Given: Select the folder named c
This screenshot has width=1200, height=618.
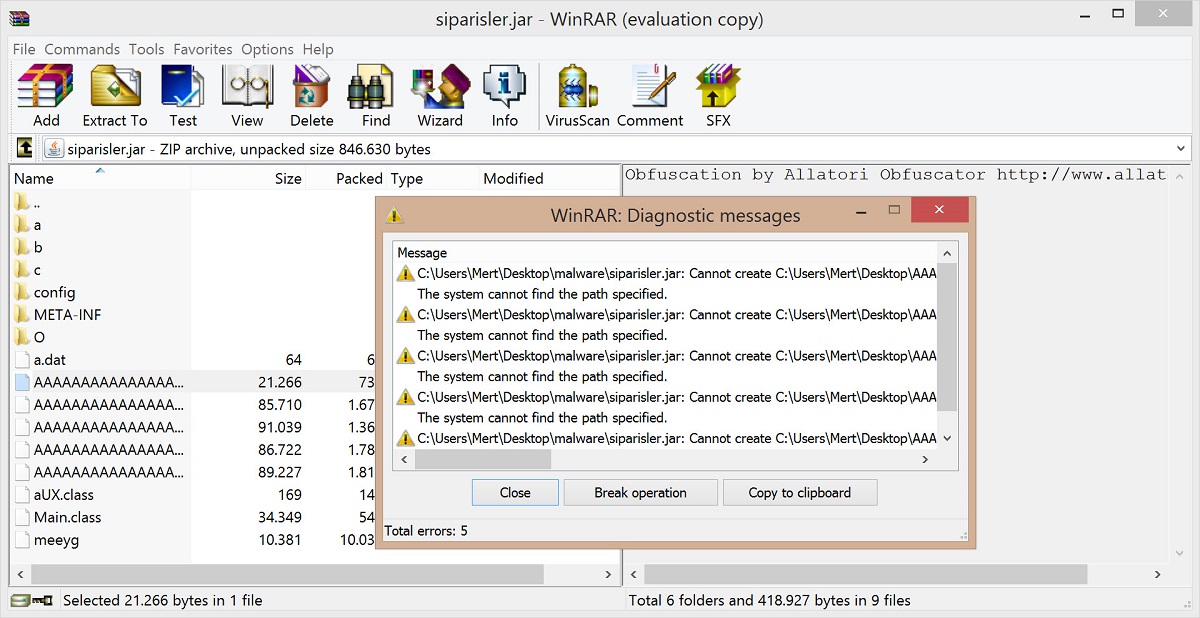Looking at the screenshot, I should pyautogui.click(x=37, y=270).
